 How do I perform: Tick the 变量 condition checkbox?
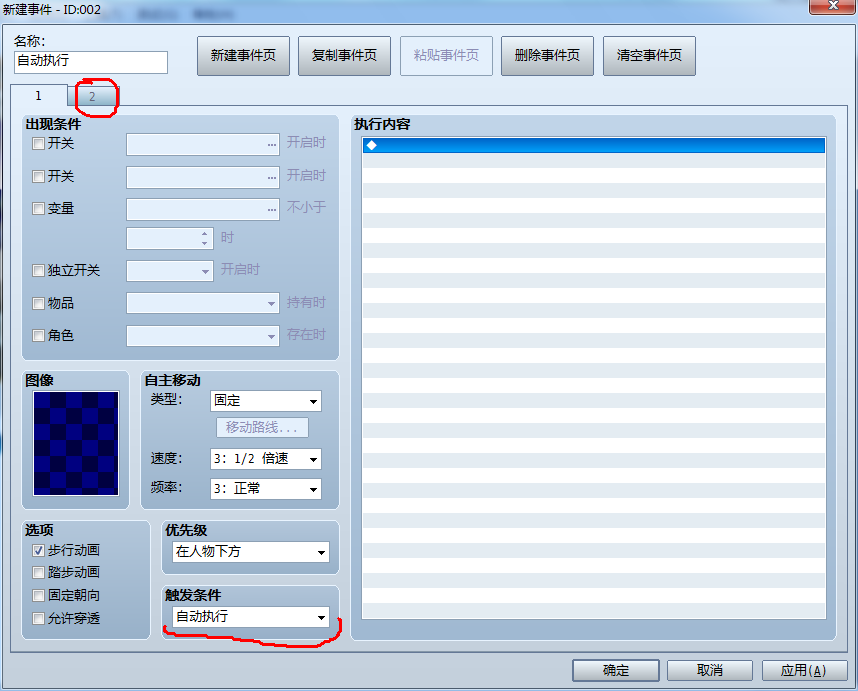[38, 208]
